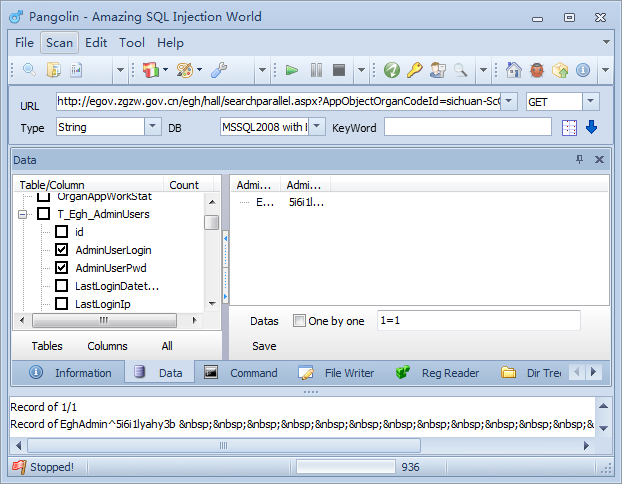Click the Save button
The width and height of the screenshot is (622, 484).
[x=264, y=346]
